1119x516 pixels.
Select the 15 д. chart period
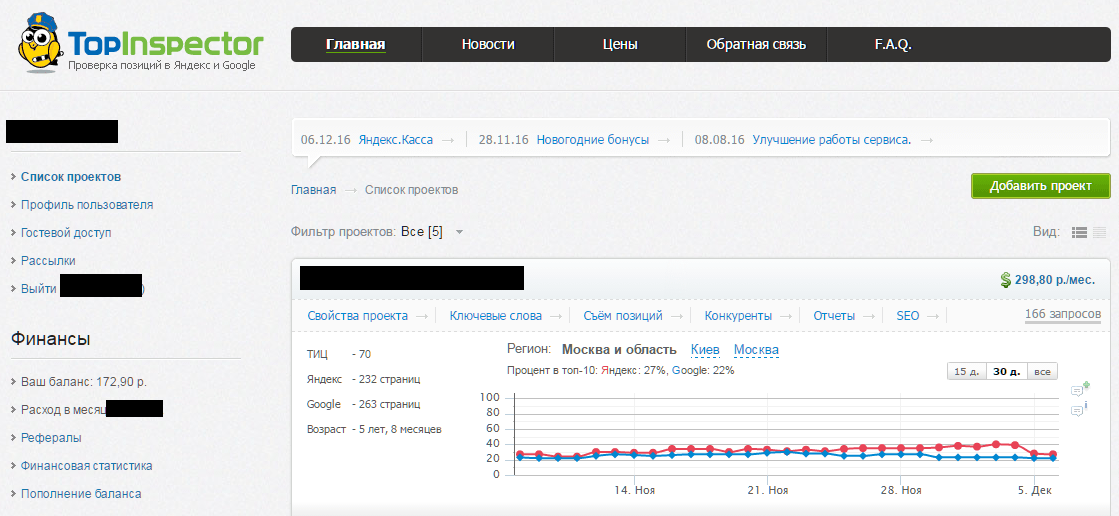coord(966,371)
